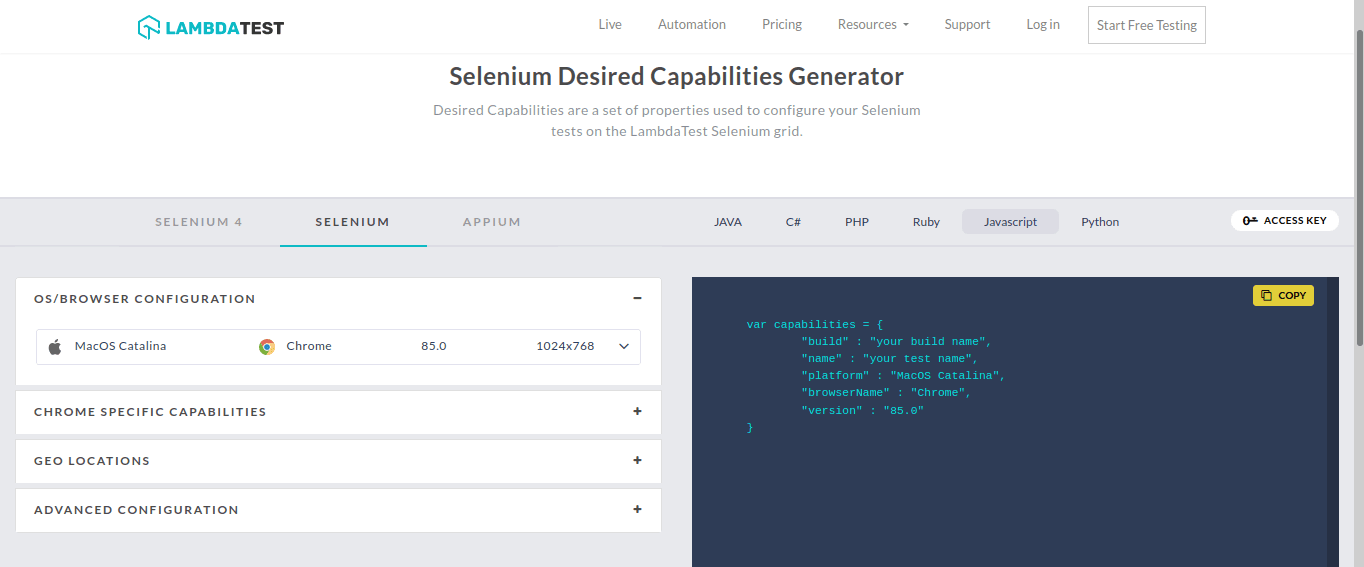Click the clipboard icon in the COPY button
The width and height of the screenshot is (1364, 567).
coord(1266,295)
